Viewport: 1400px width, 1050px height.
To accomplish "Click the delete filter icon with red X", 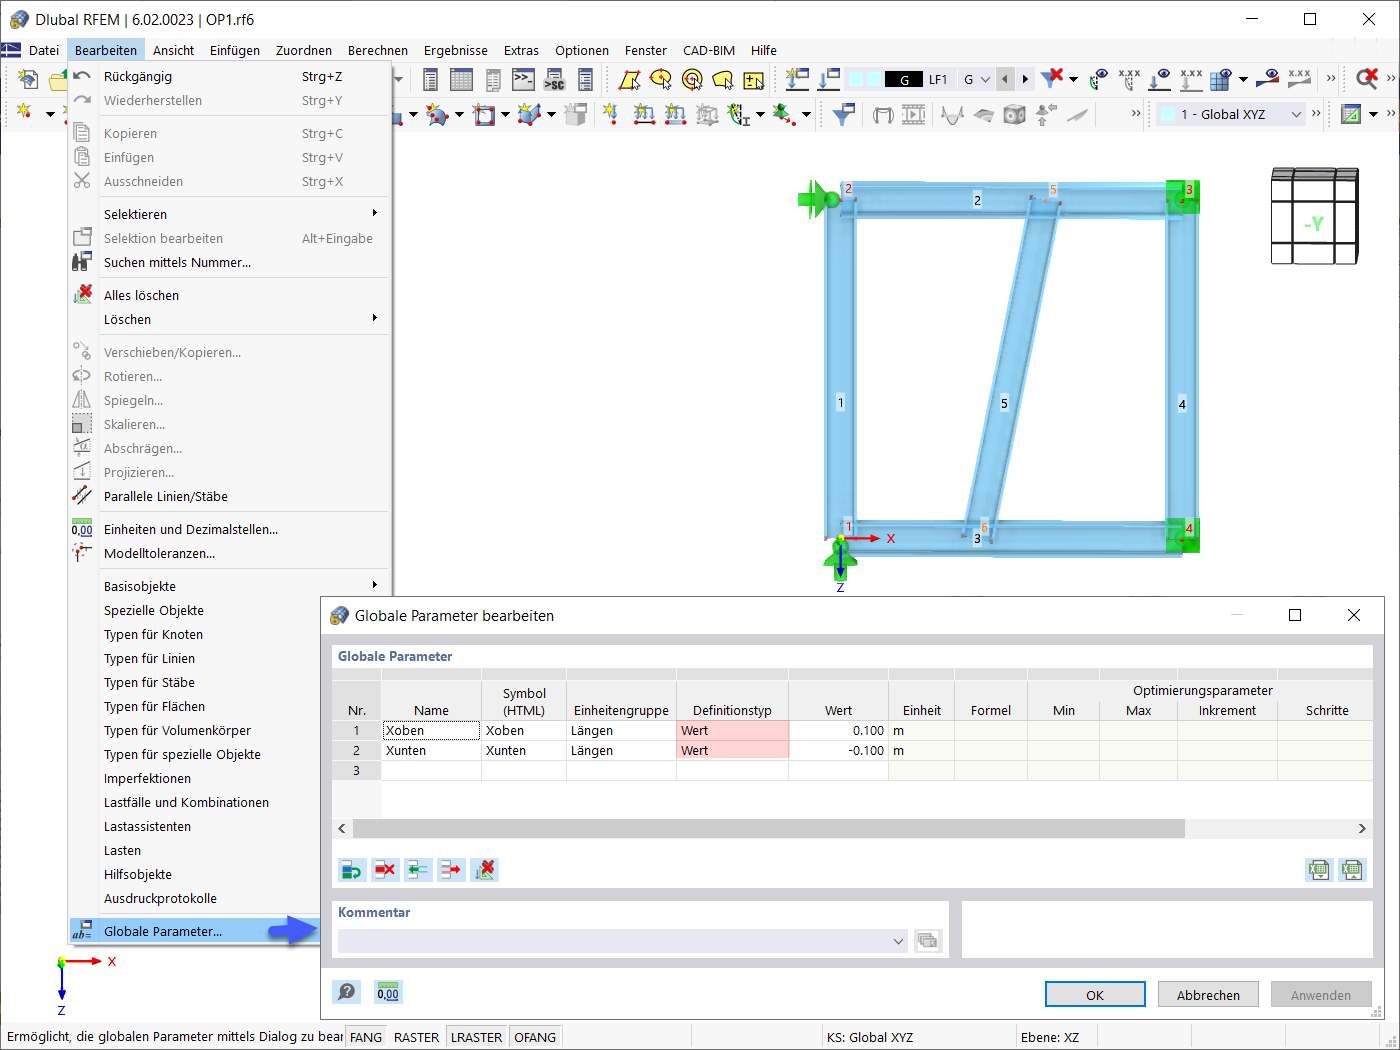I will [1051, 78].
